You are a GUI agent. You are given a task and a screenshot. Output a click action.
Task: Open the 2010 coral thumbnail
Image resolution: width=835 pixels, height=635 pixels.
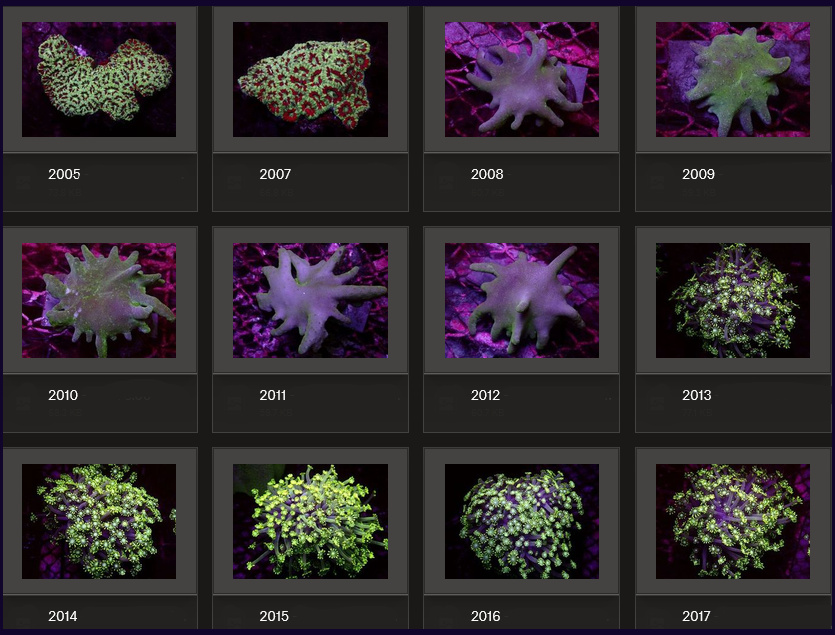tap(99, 300)
